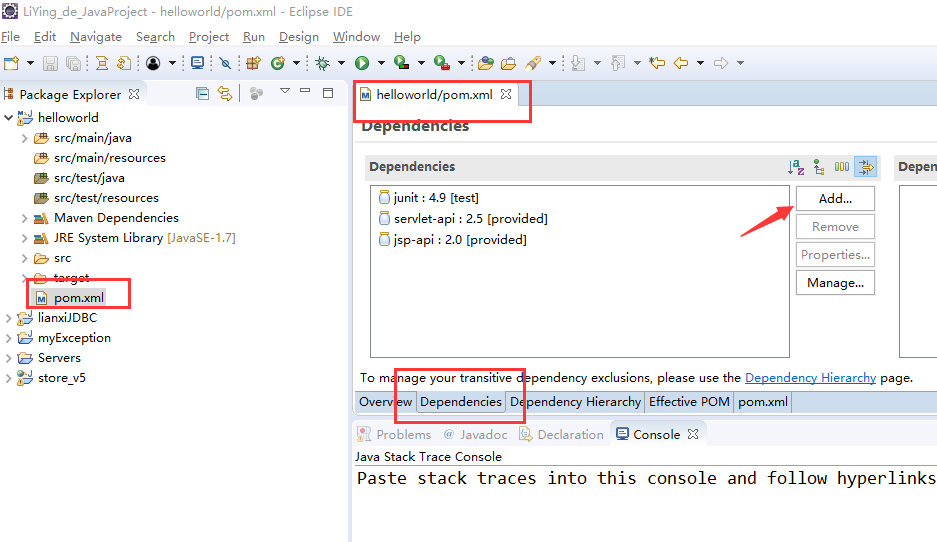Collapse All in Package Explorer
Screen dimensions: 937x542
point(203,94)
